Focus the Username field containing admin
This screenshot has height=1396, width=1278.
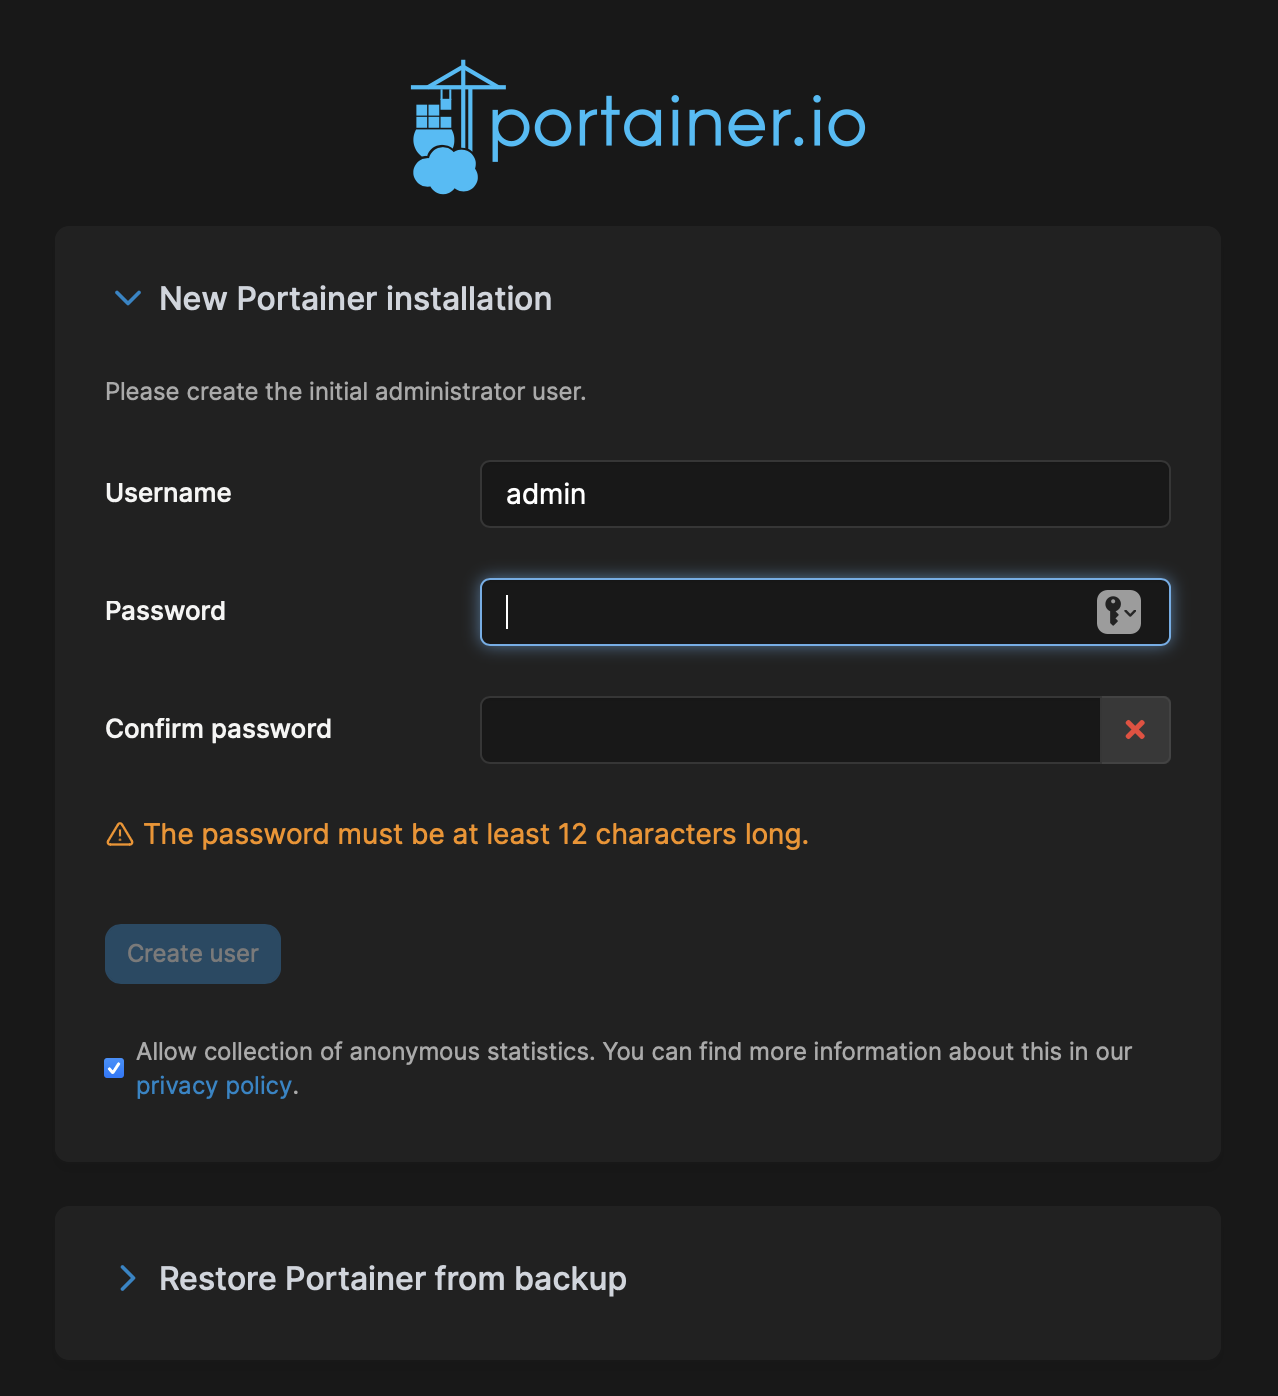tap(825, 494)
